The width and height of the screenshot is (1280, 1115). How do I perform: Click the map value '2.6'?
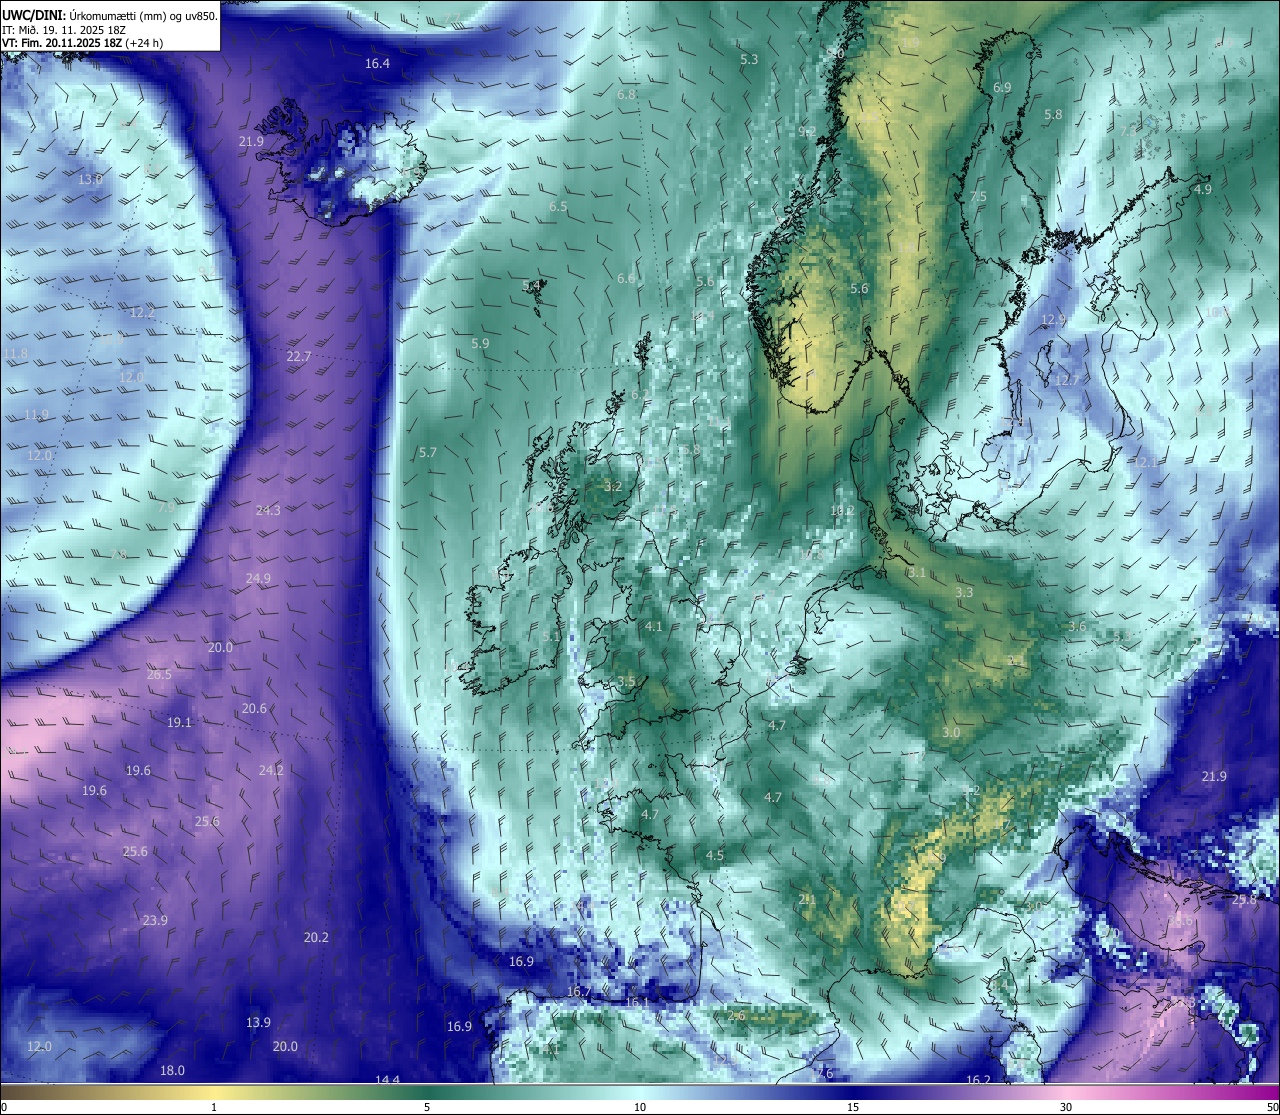click(x=736, y=1016)
